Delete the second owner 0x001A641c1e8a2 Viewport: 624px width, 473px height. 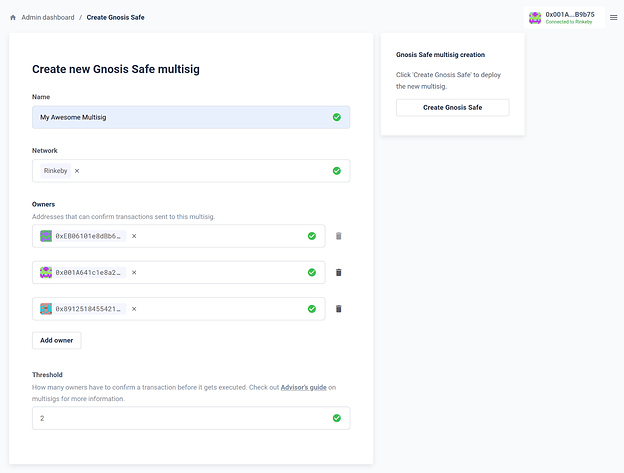coord(338,272)
